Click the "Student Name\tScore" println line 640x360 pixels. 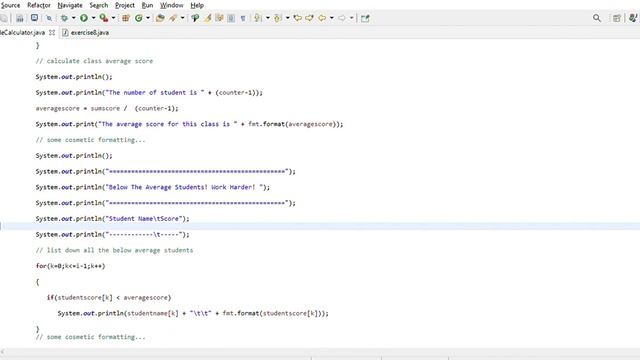[x=112, y=219]
